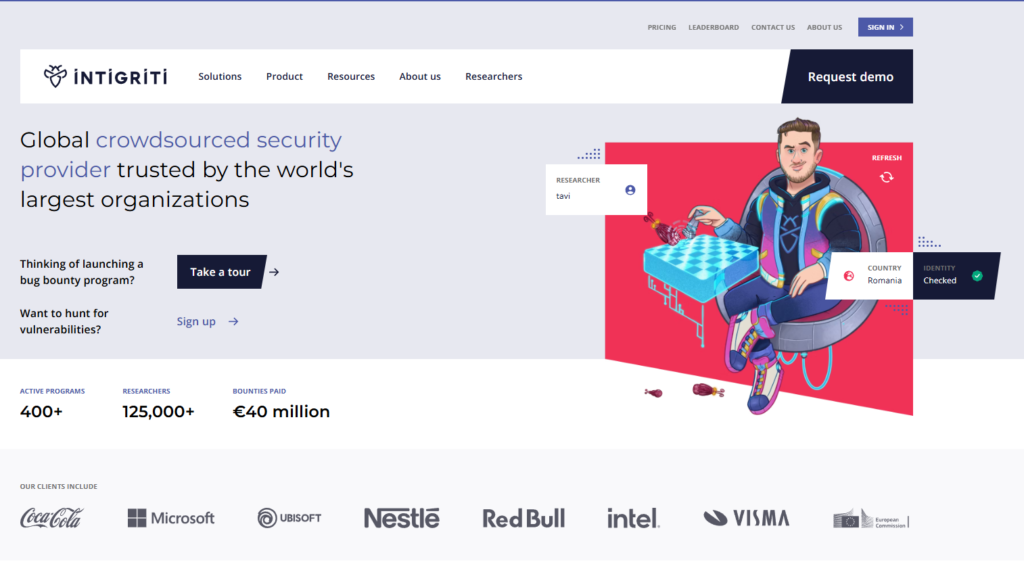
Task: Select About us in main navigation
Action: (x=420, y=76)
